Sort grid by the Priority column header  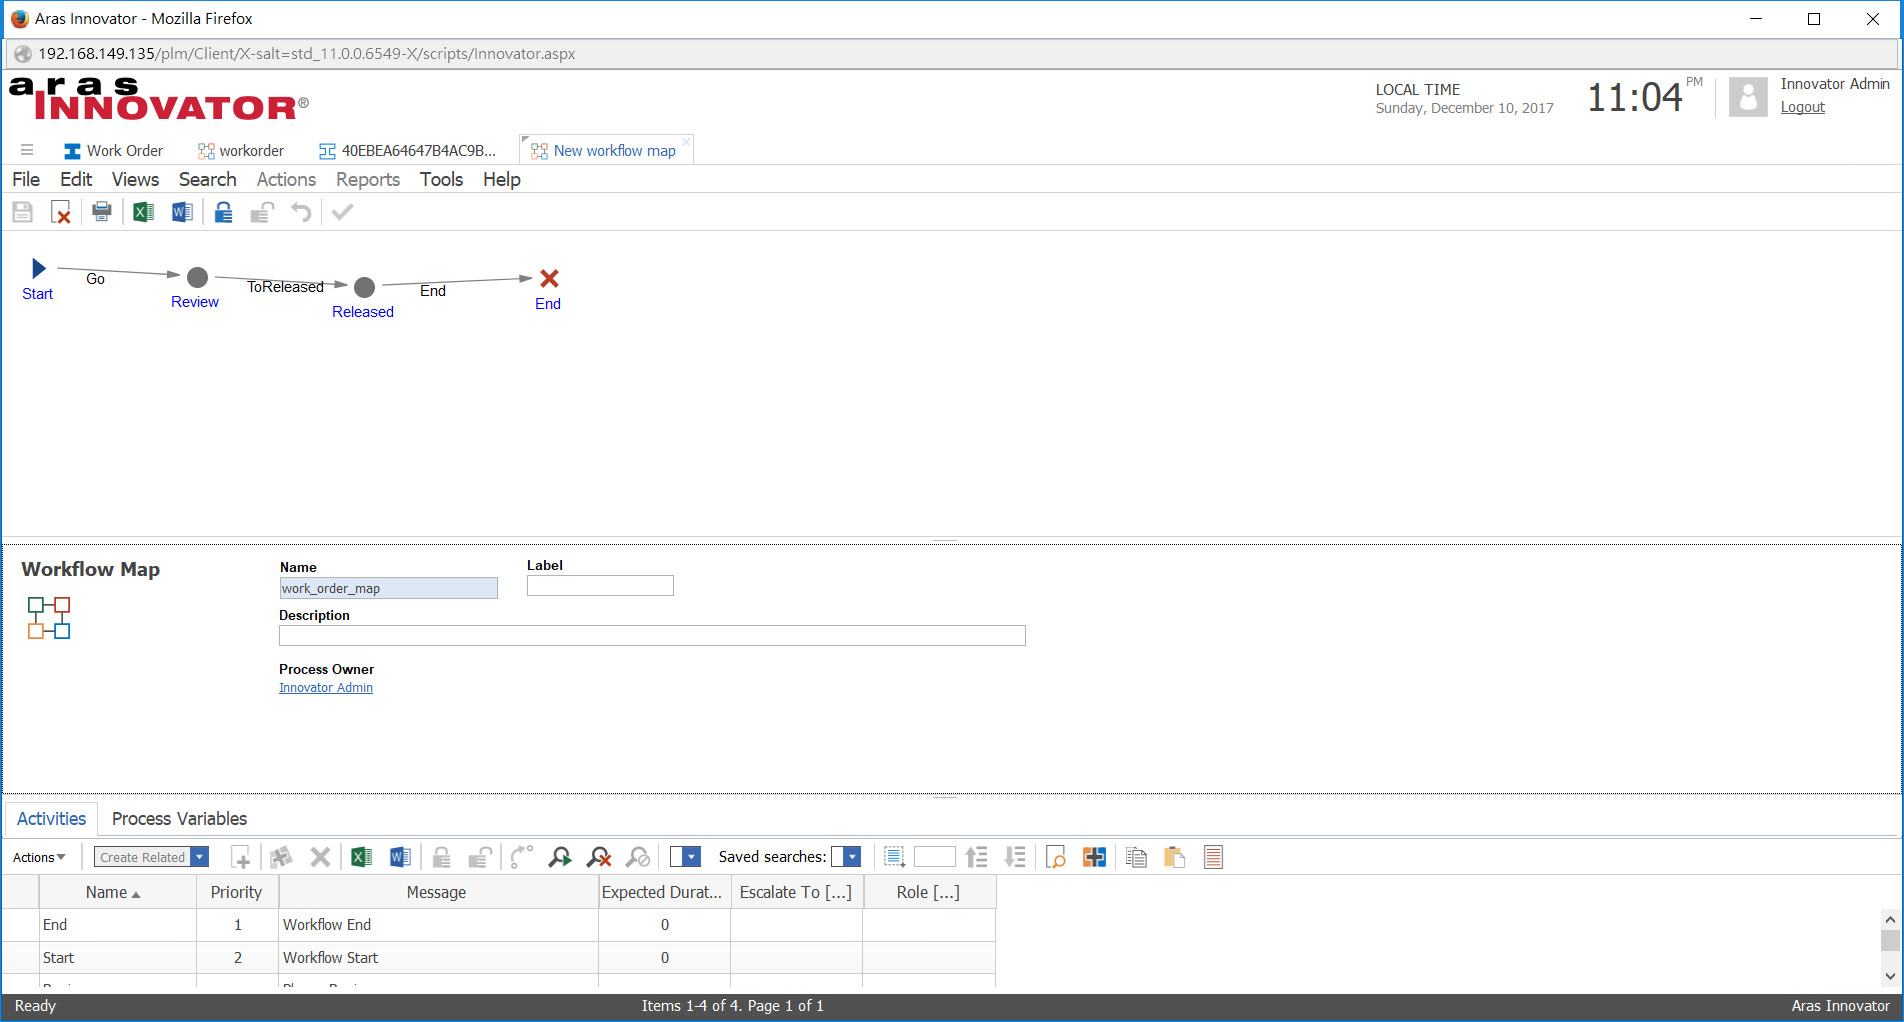[x=237, y=892]
